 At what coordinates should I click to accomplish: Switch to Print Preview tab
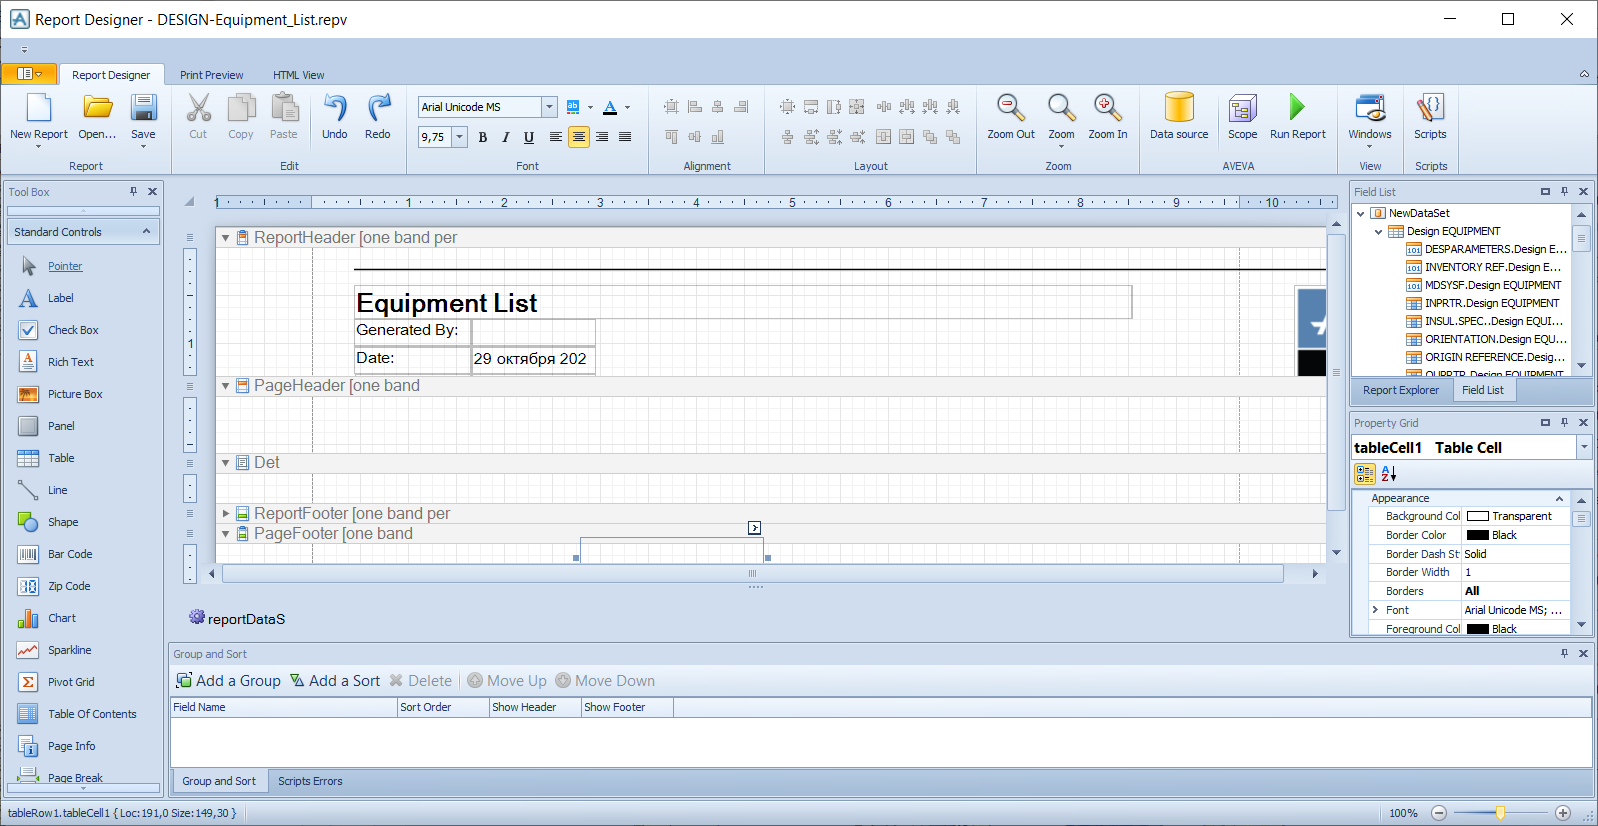pos(212,75)
